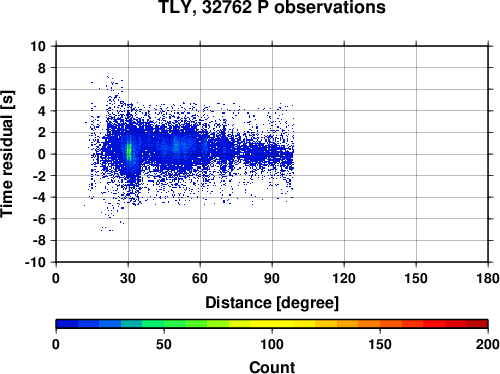This screenshot has width=500, height=374.
Task: Select y-axis tick label "-2"
Action: click(39, 176)
